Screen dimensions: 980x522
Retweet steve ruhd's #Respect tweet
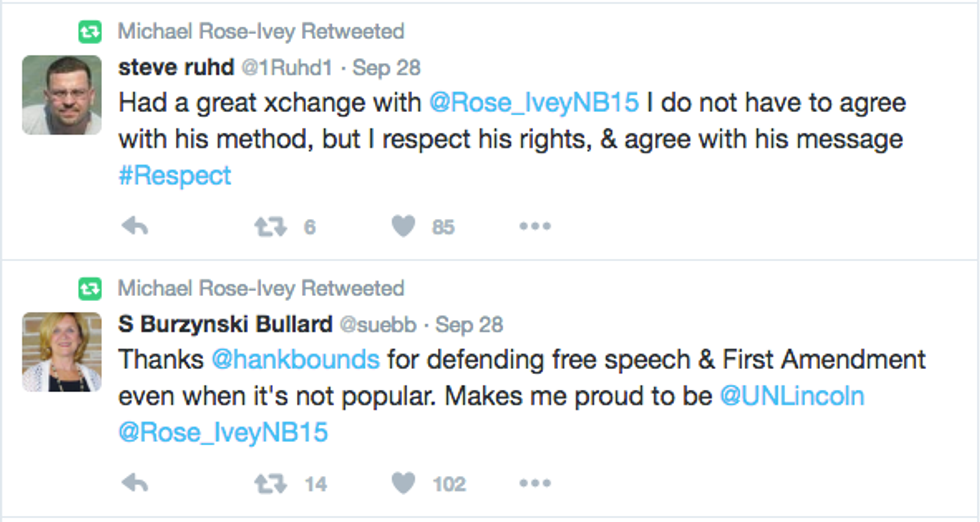270,227
